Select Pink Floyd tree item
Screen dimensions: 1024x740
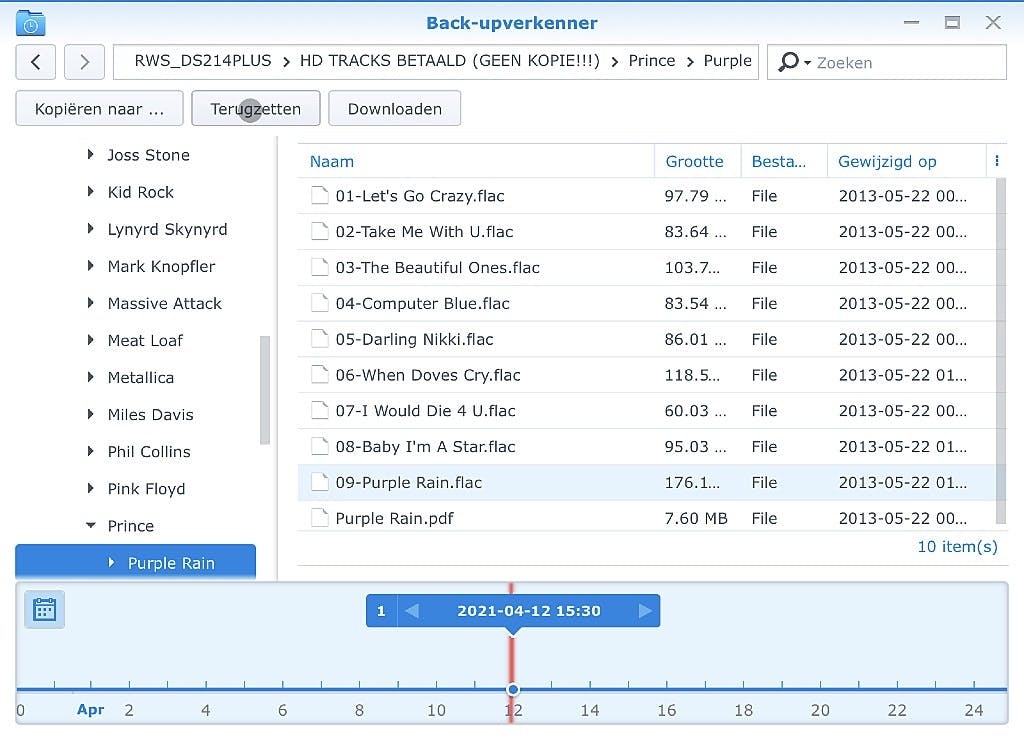pyautogui.click(x=146, y=489)
